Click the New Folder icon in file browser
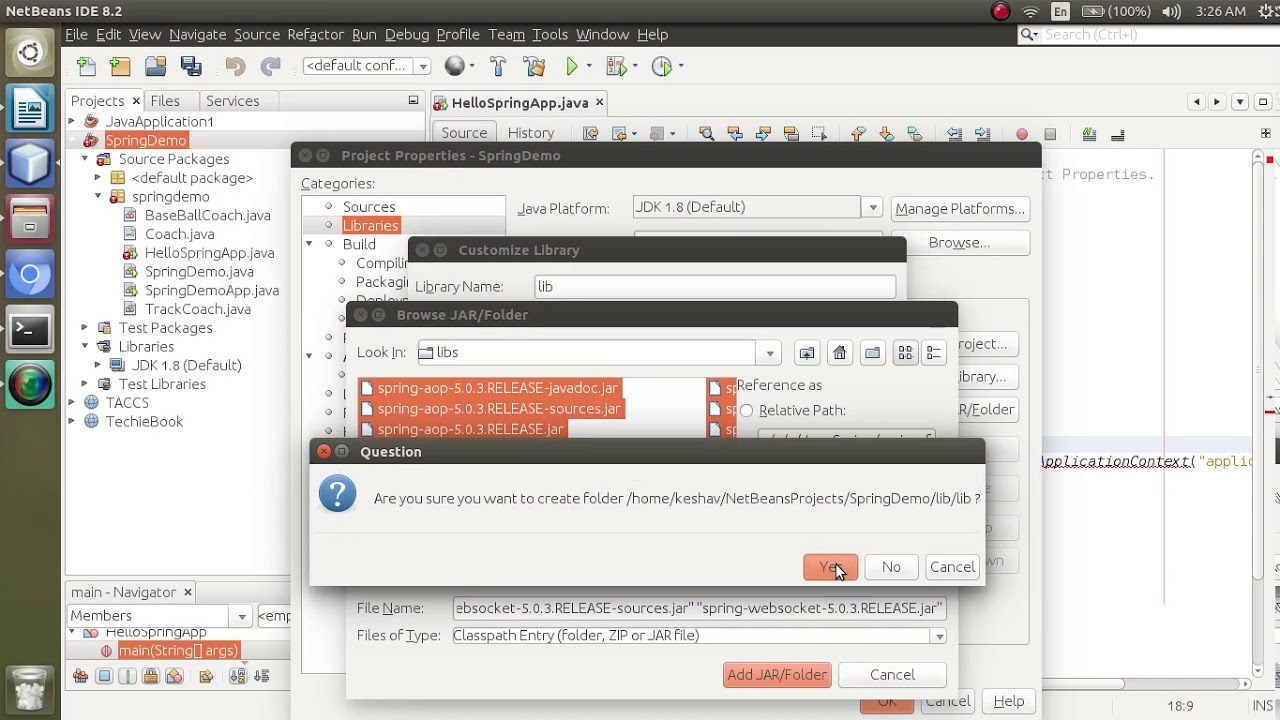 pyautogui.click(x=872, y=353)
